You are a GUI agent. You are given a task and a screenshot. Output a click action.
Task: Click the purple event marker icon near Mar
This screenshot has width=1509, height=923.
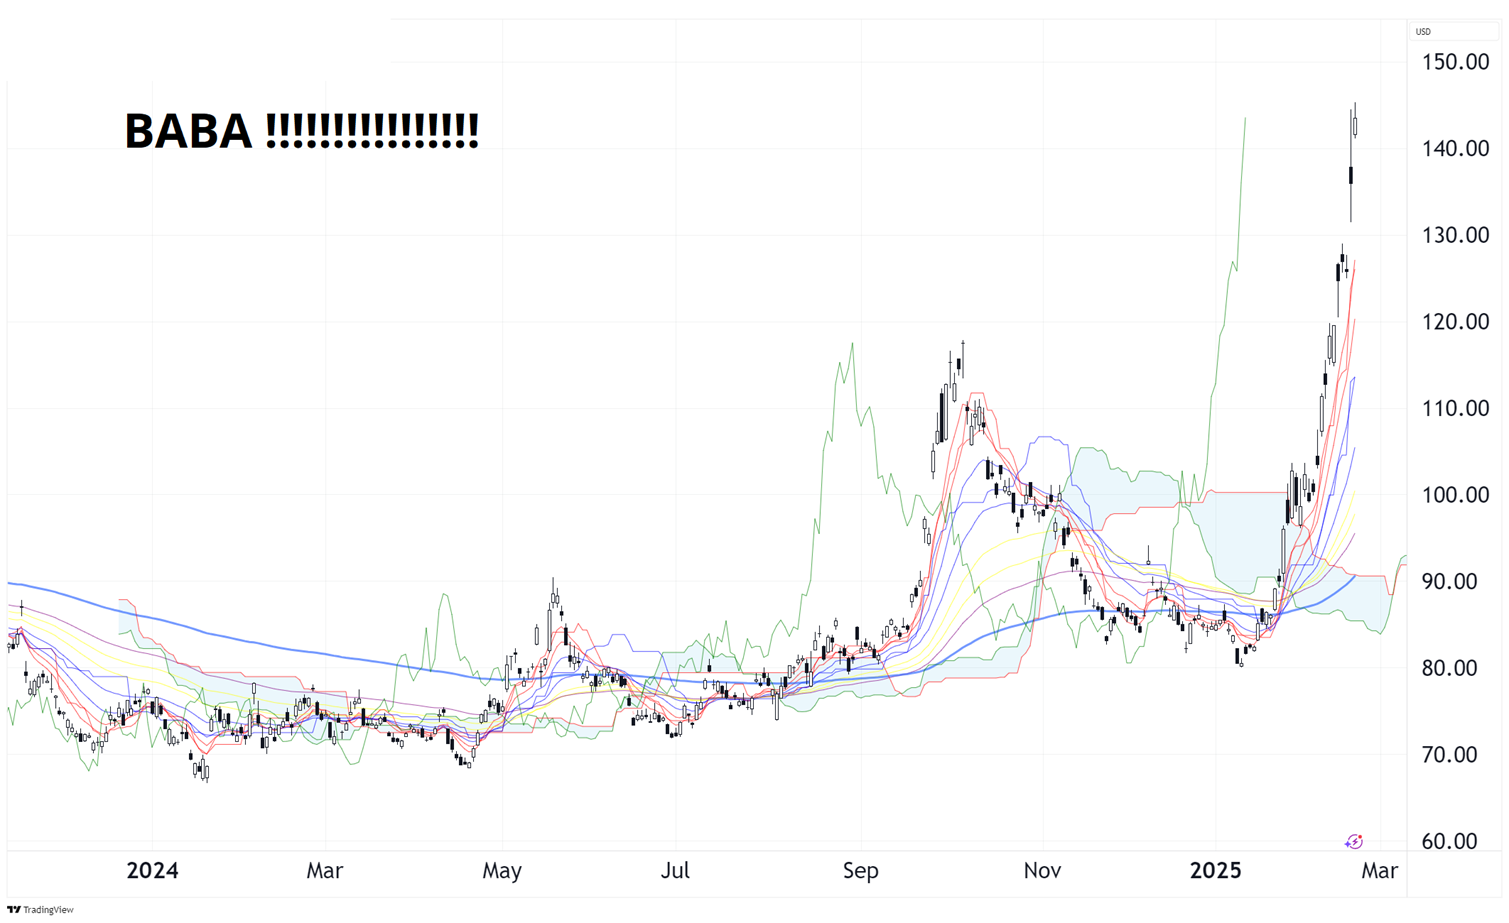coord(1354,842)
